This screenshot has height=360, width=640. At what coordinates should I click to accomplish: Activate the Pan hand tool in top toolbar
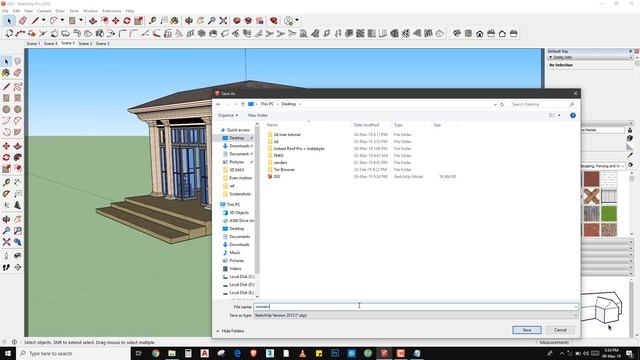[200, 20]
